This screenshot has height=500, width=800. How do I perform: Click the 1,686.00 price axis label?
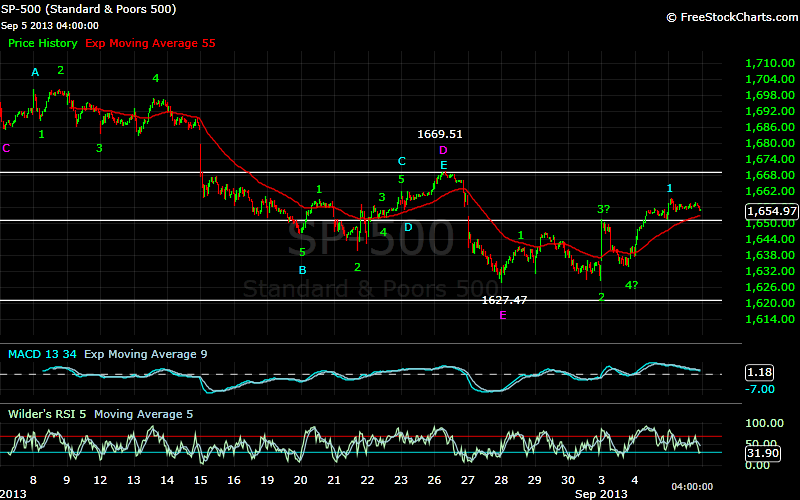pyautogui.click(x=770, y=127)
